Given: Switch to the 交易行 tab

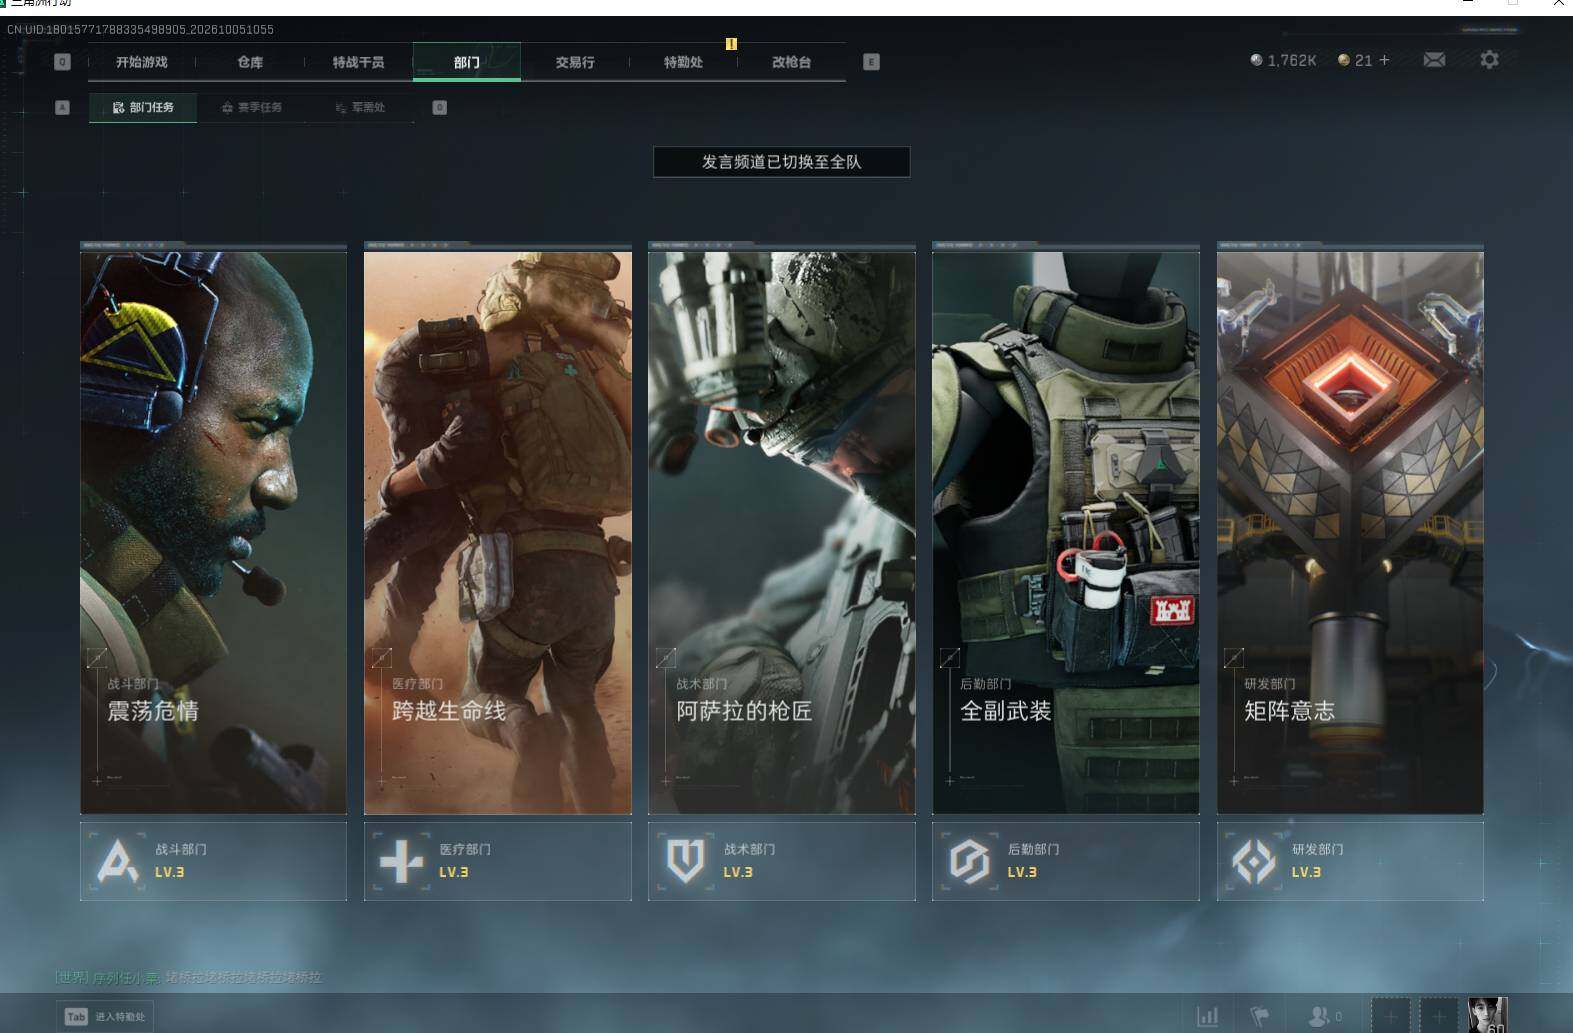Looking at the screenshot, I should (575, 62).
